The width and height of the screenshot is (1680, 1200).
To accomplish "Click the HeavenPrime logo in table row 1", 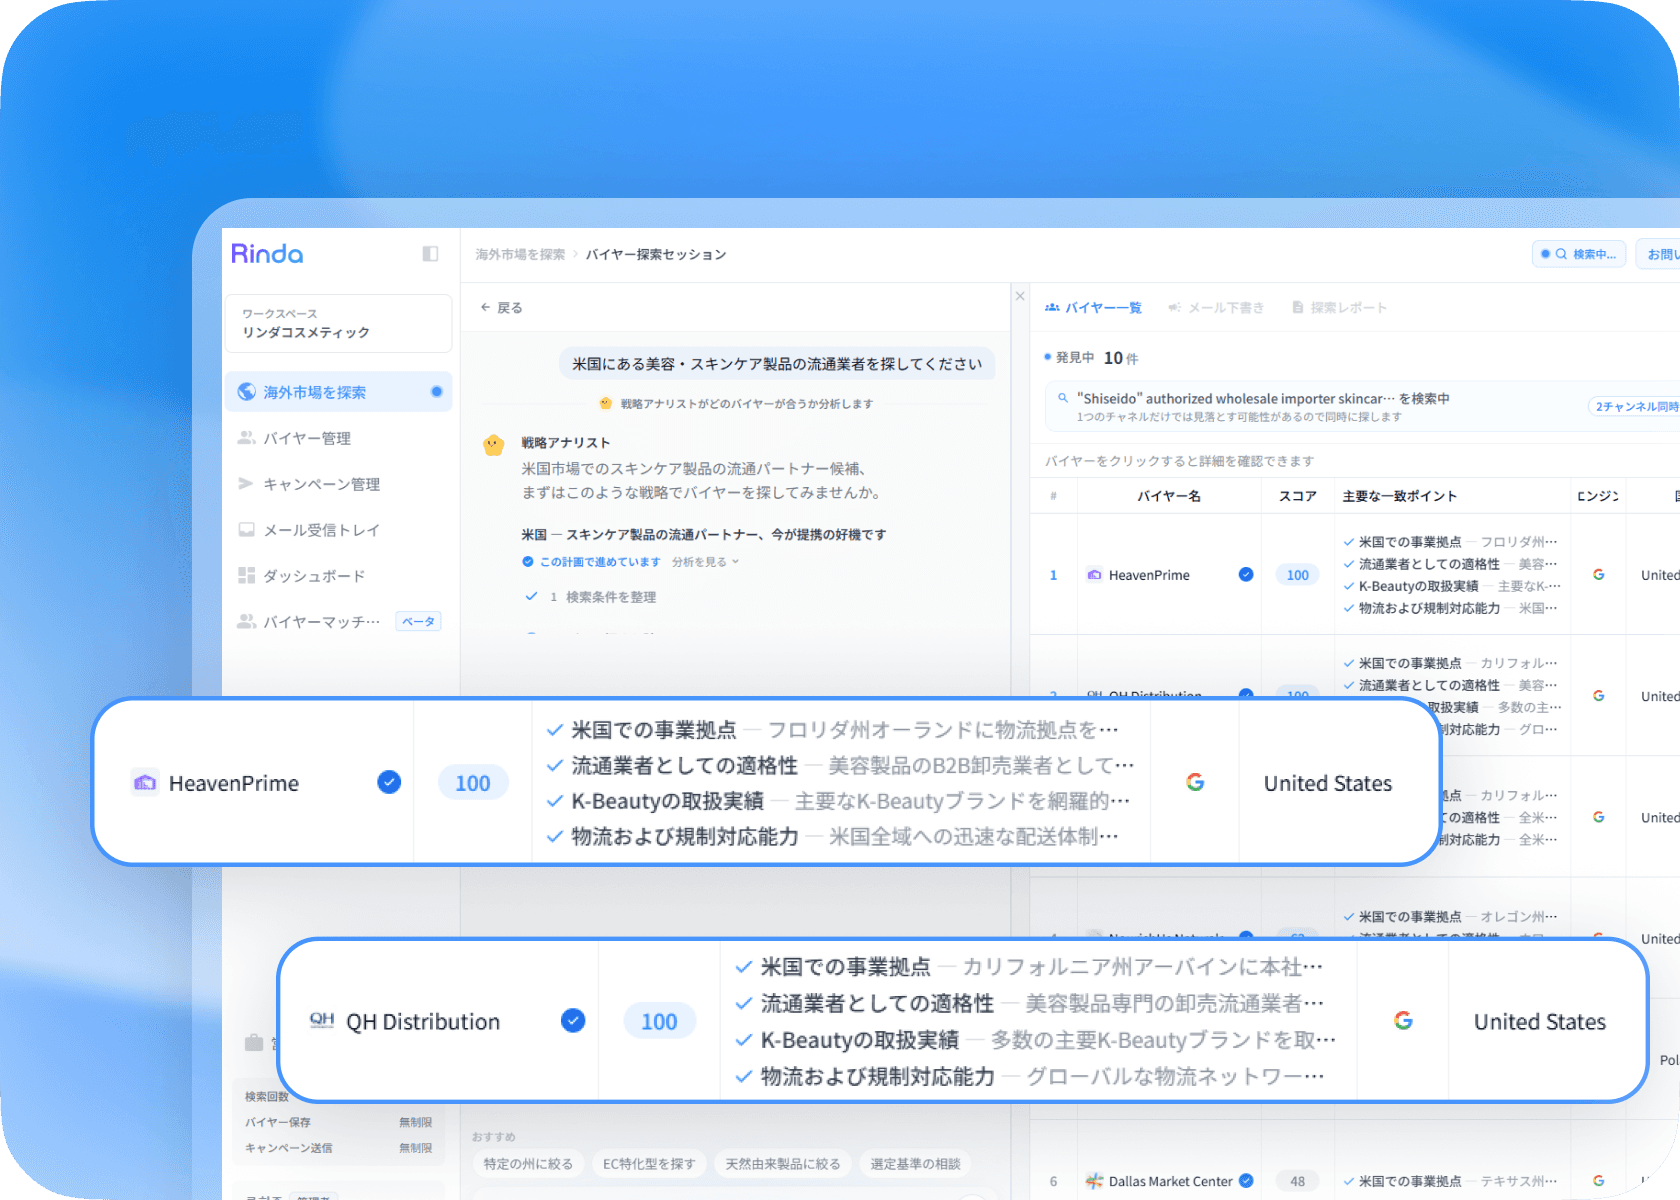I will [1095, 575].
